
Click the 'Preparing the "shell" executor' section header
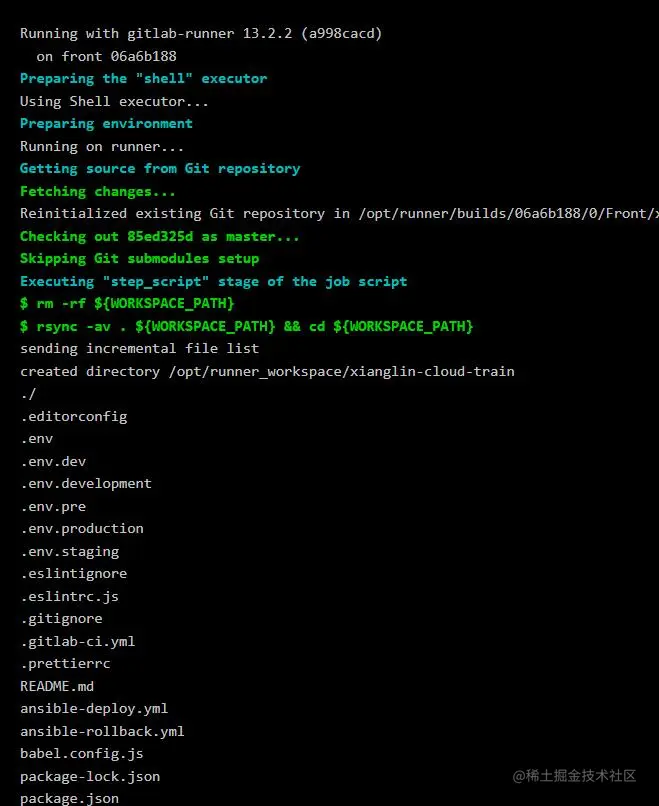pos(143,79)
